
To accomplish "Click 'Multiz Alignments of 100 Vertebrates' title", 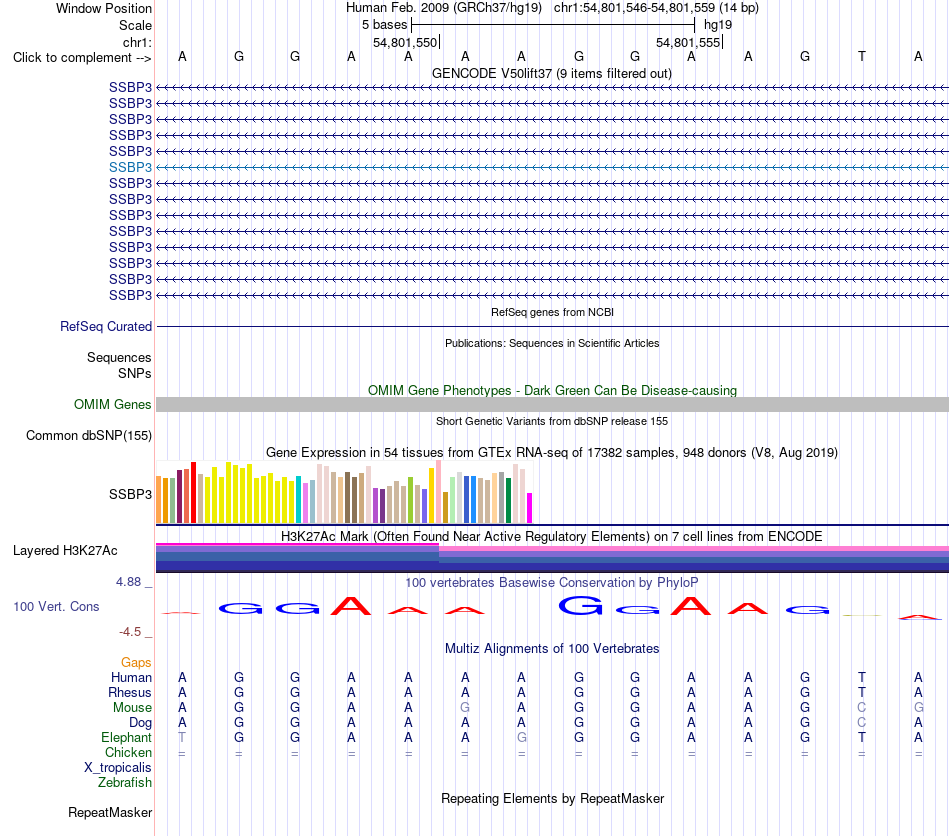I will (552, 648).
